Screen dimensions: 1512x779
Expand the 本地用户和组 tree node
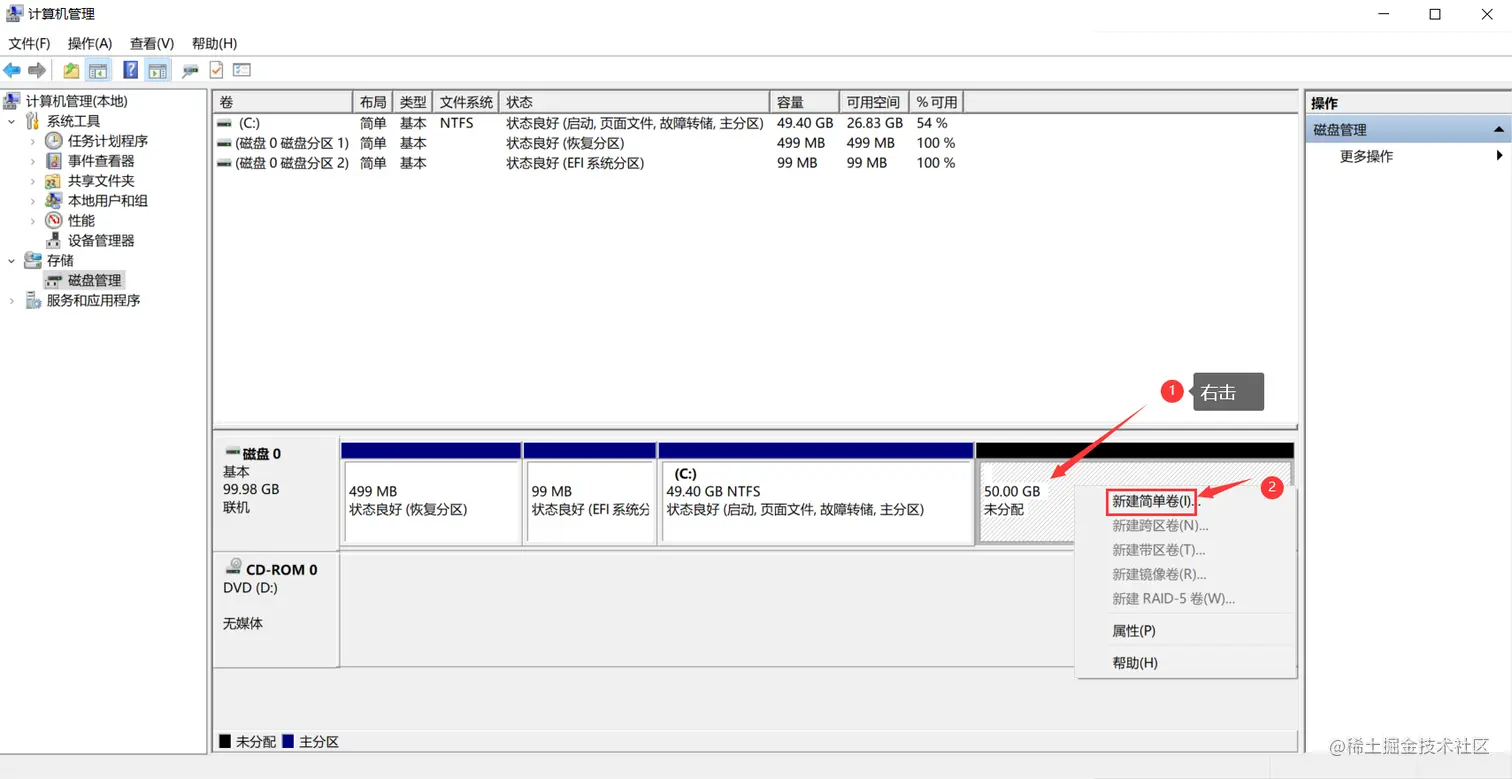click(33, 201)
